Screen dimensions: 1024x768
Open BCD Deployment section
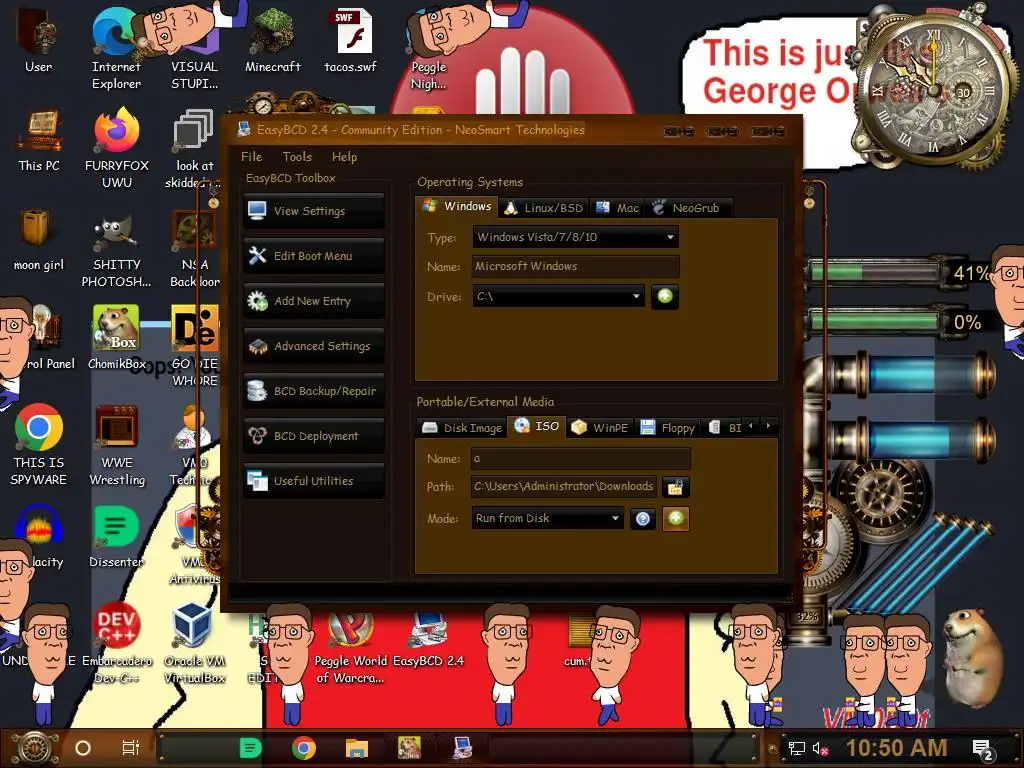coord(313,436)
